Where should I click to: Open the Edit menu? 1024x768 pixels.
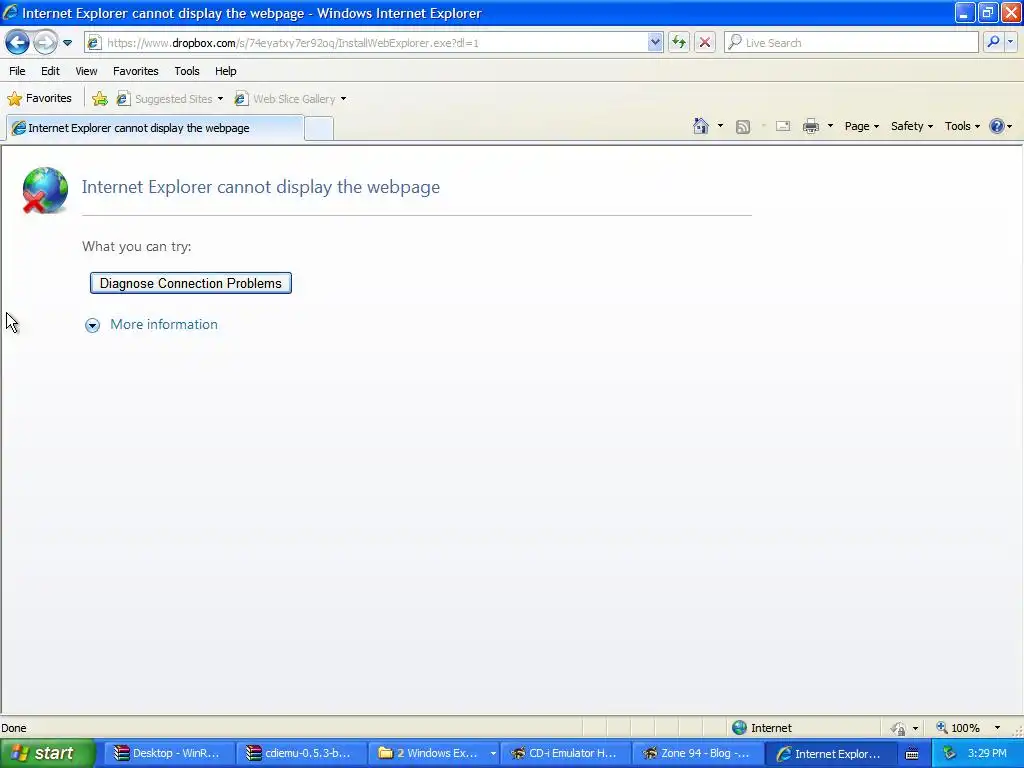[50, 71]
